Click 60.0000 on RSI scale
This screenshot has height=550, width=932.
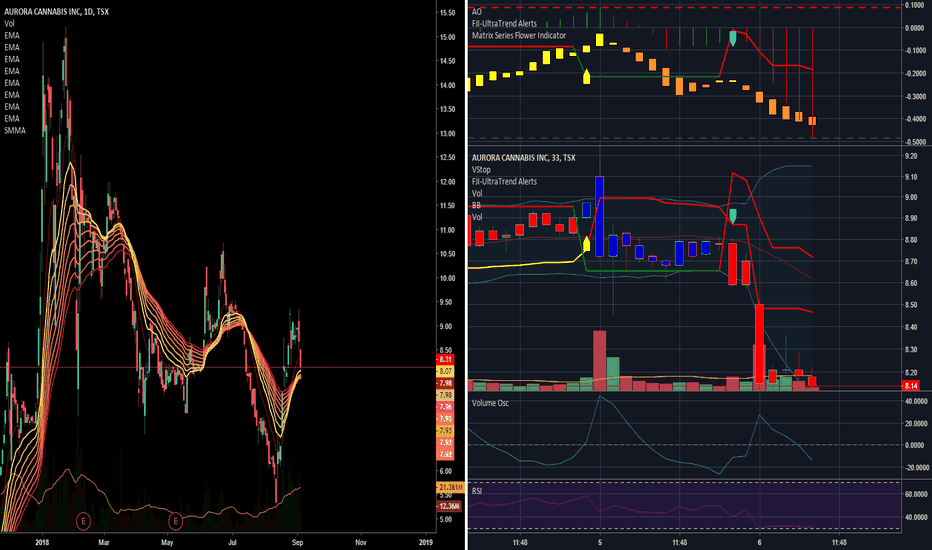tap(914, 494)
